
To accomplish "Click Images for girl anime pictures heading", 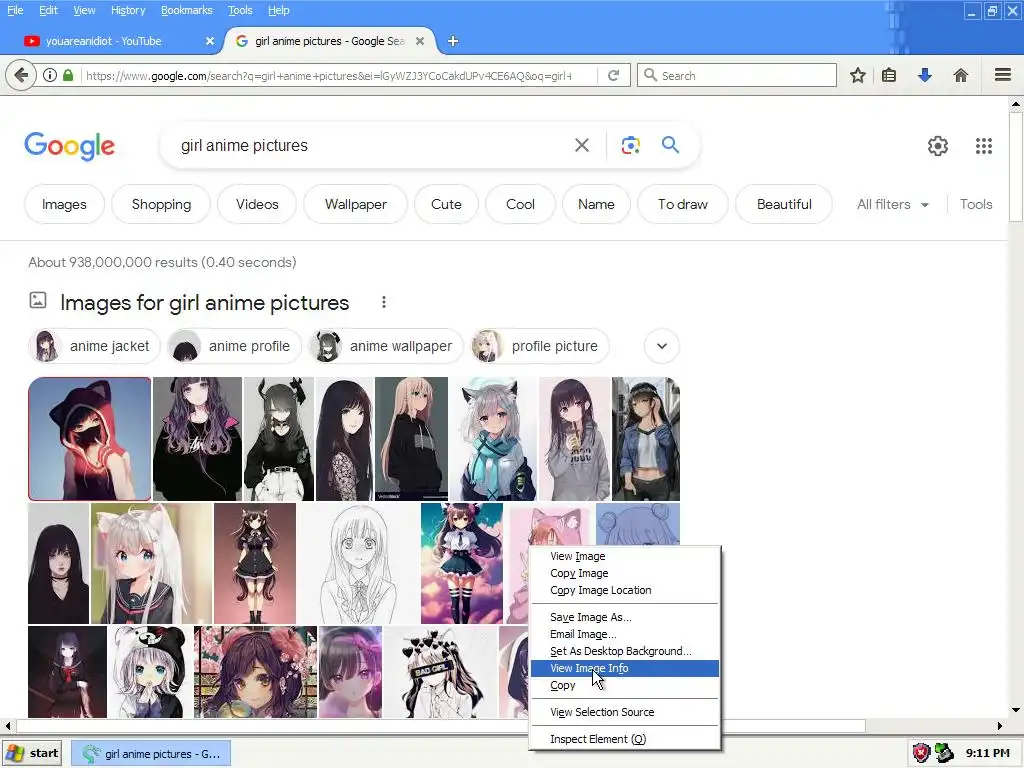I will point(204,303).
